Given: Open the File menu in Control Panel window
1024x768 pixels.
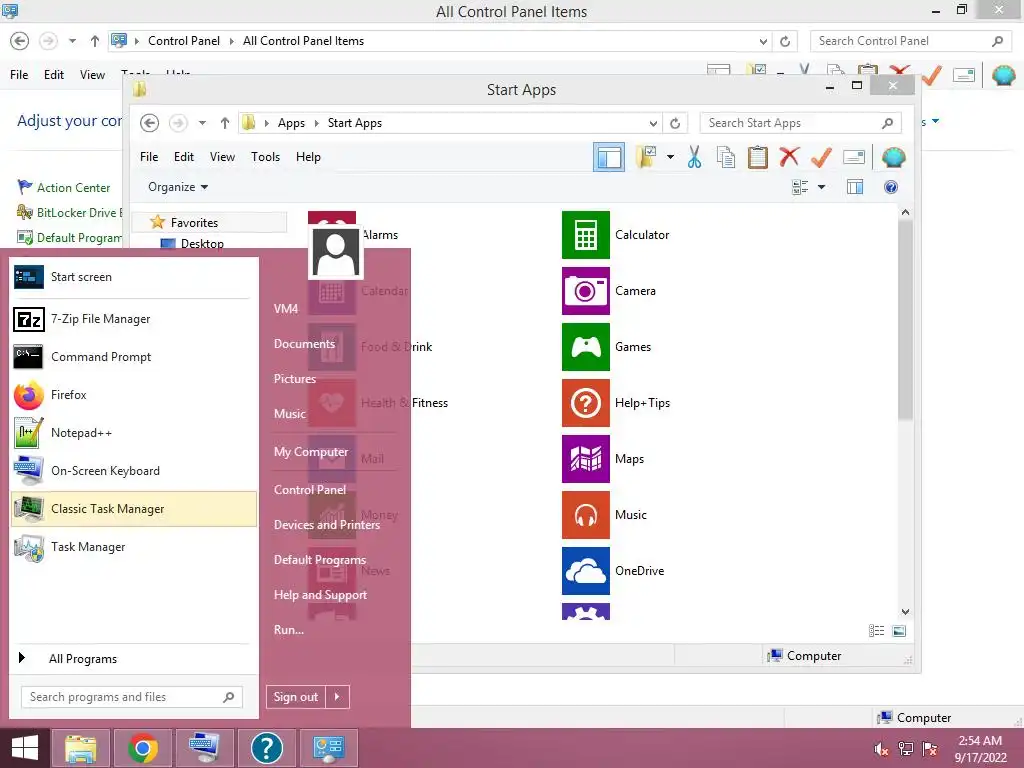Looking at the screenshot, I should pyautogui.click(x=19, y=75).
